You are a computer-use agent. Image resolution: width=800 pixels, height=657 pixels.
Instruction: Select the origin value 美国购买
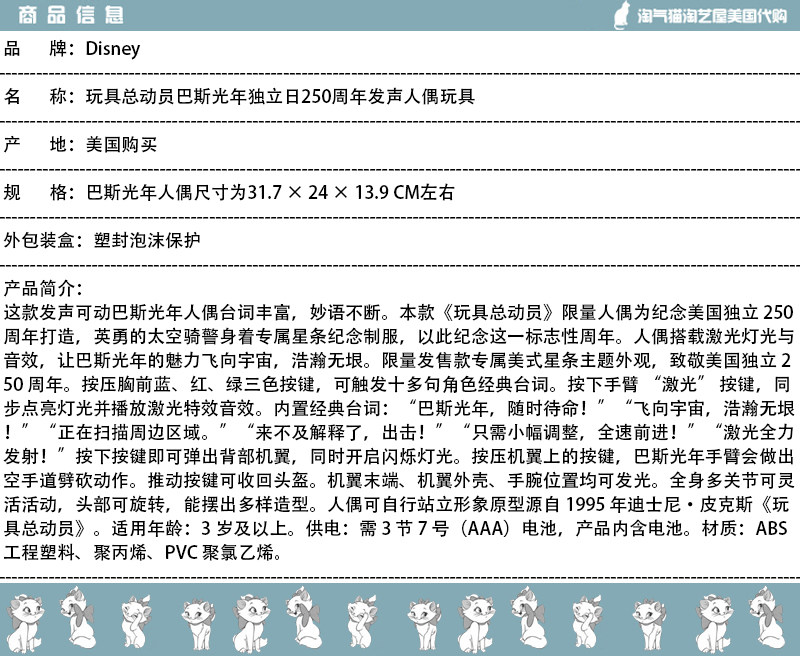pyautogui.click(x=121, y=144)
